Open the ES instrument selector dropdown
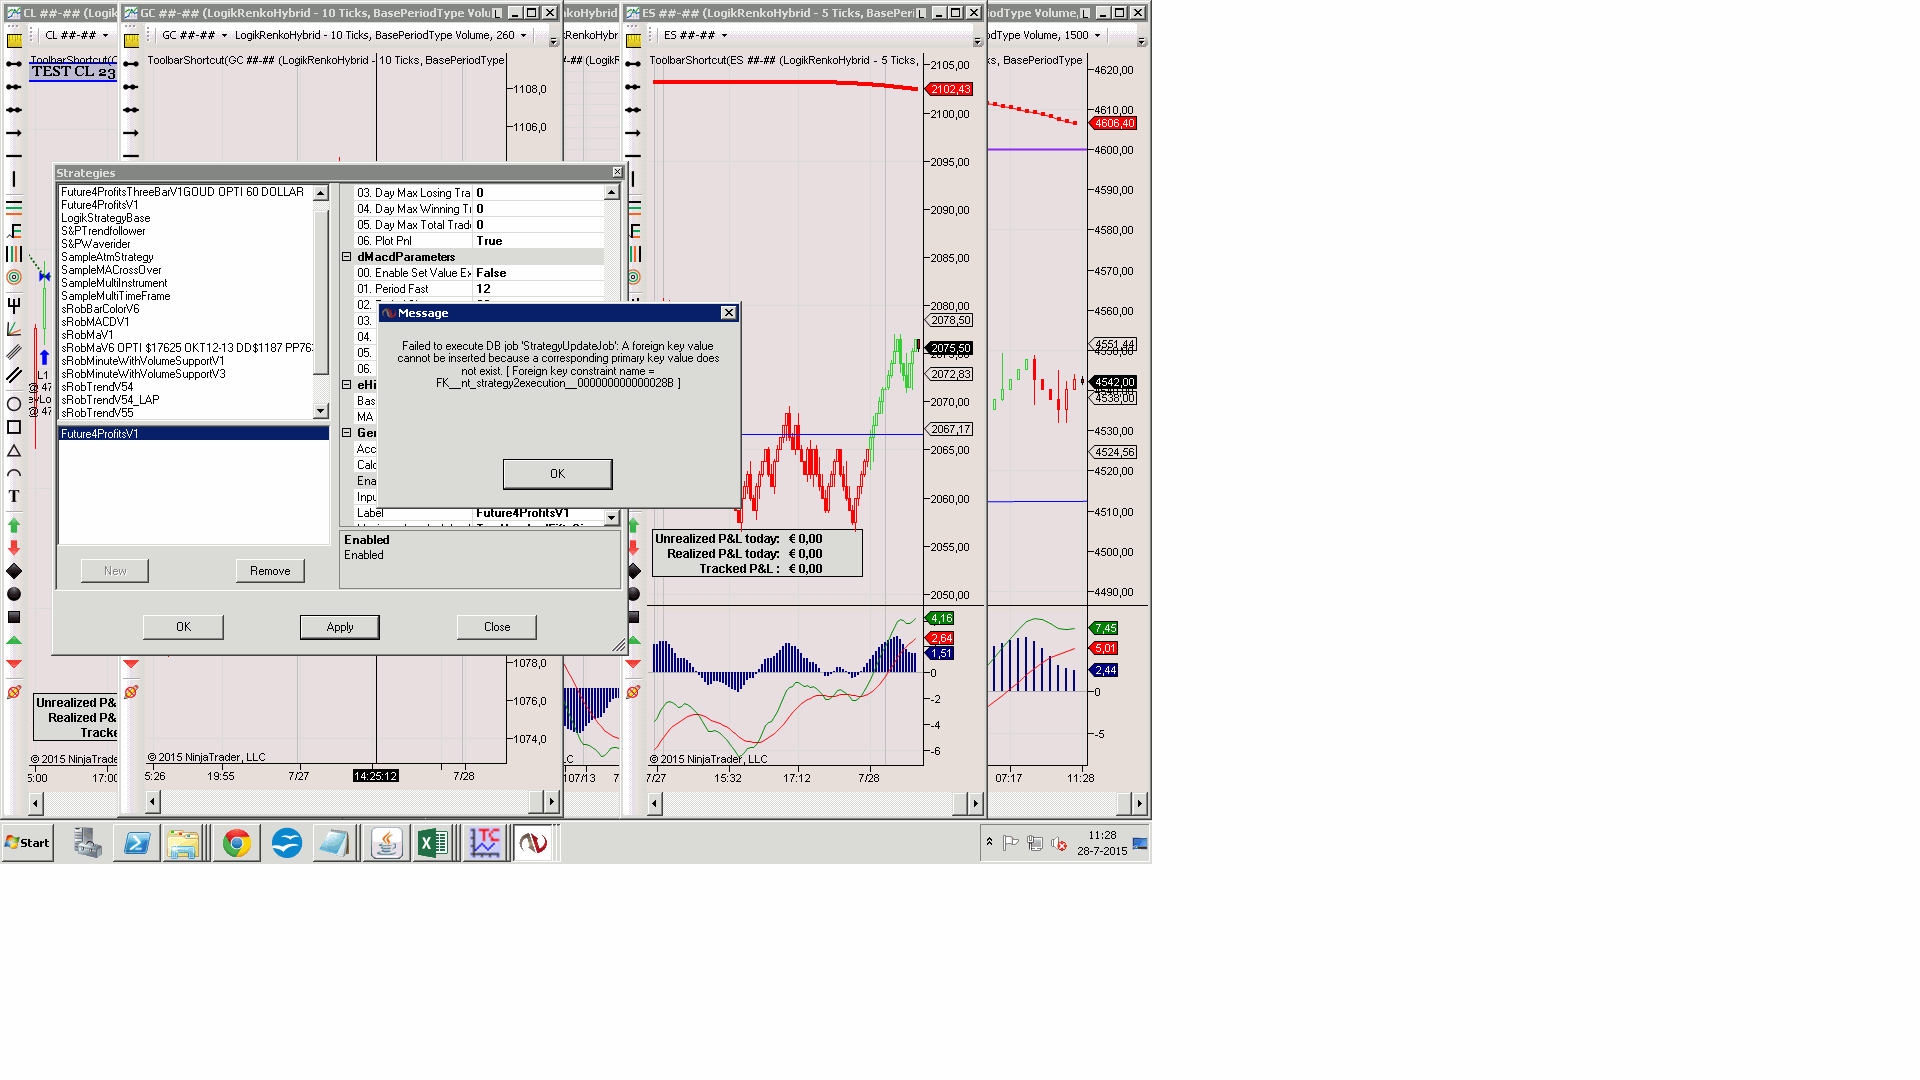This screenshot has height=1080, width=1920. 724,35
